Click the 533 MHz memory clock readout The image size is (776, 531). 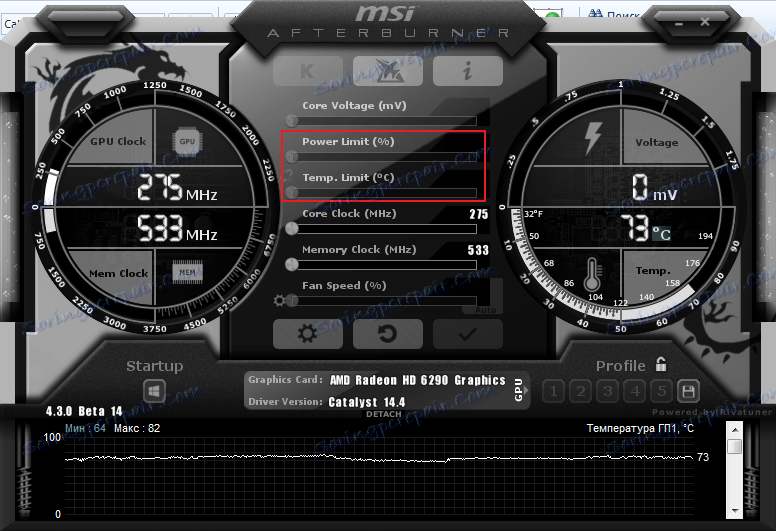[177, 228]
